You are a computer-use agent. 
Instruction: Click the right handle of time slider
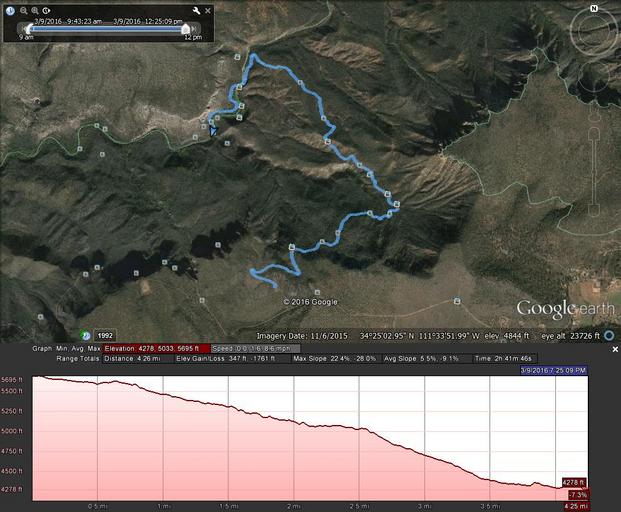coord(185,30)
